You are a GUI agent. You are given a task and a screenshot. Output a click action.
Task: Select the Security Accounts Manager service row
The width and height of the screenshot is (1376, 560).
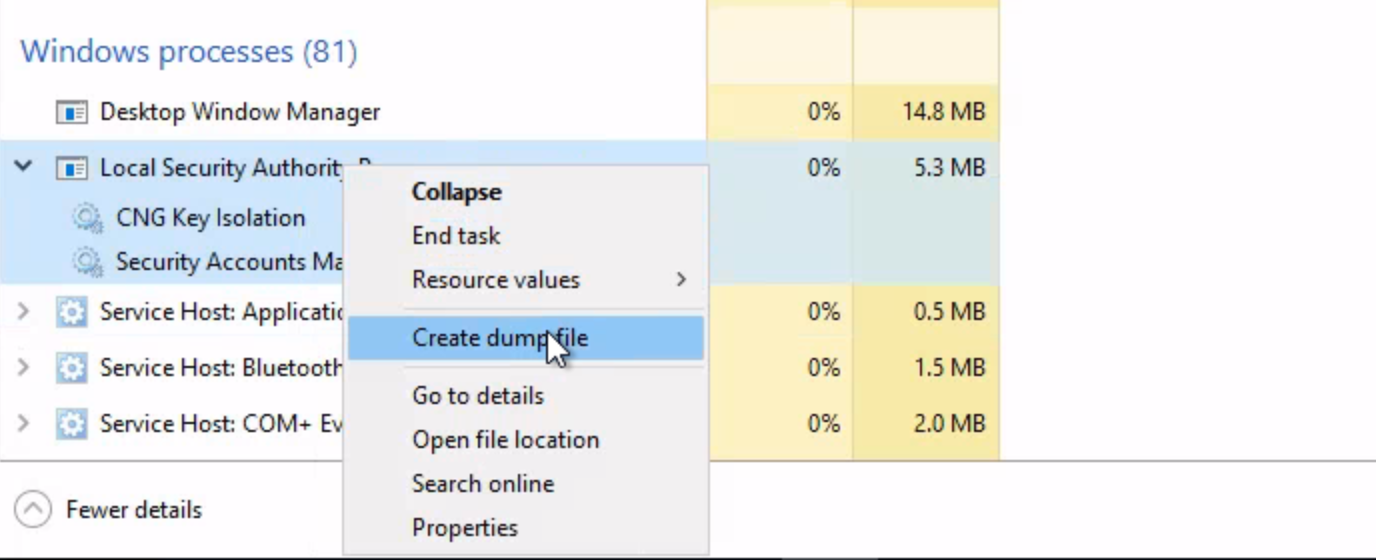[x=208, y=262]
